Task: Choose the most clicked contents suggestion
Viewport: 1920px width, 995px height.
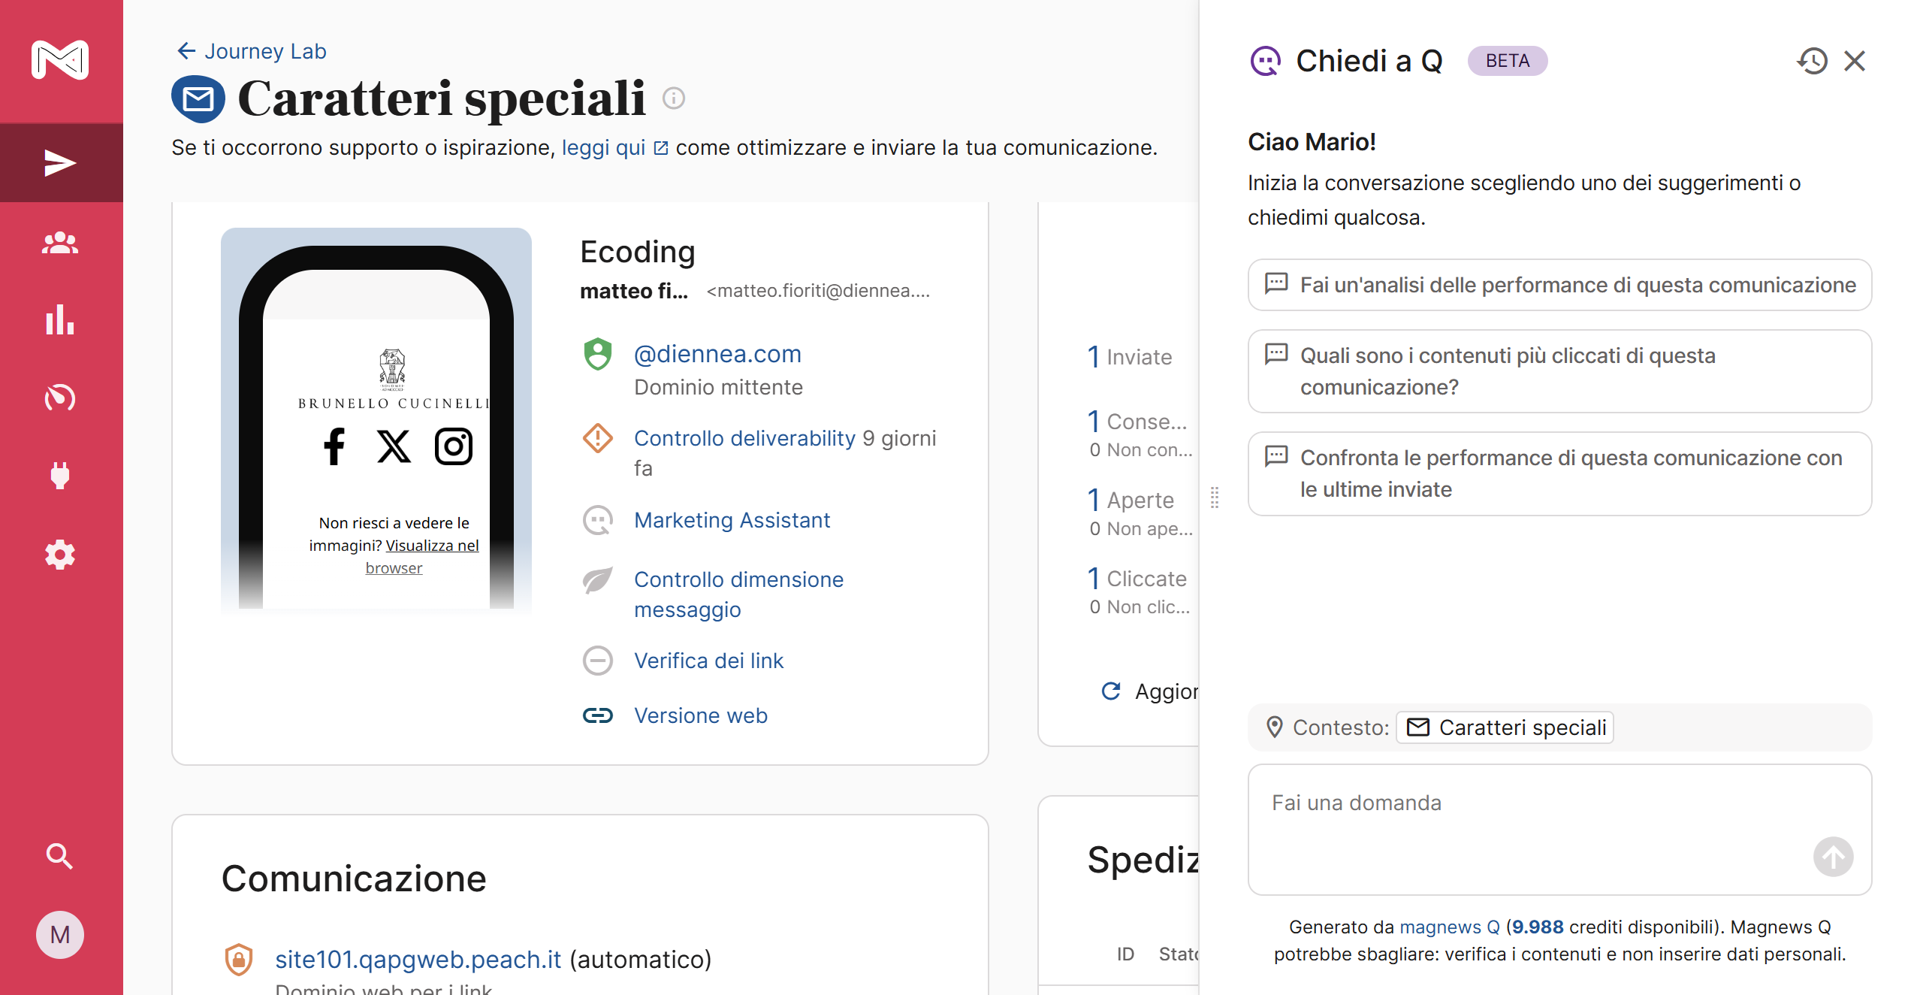Action: click(1559, 371)
